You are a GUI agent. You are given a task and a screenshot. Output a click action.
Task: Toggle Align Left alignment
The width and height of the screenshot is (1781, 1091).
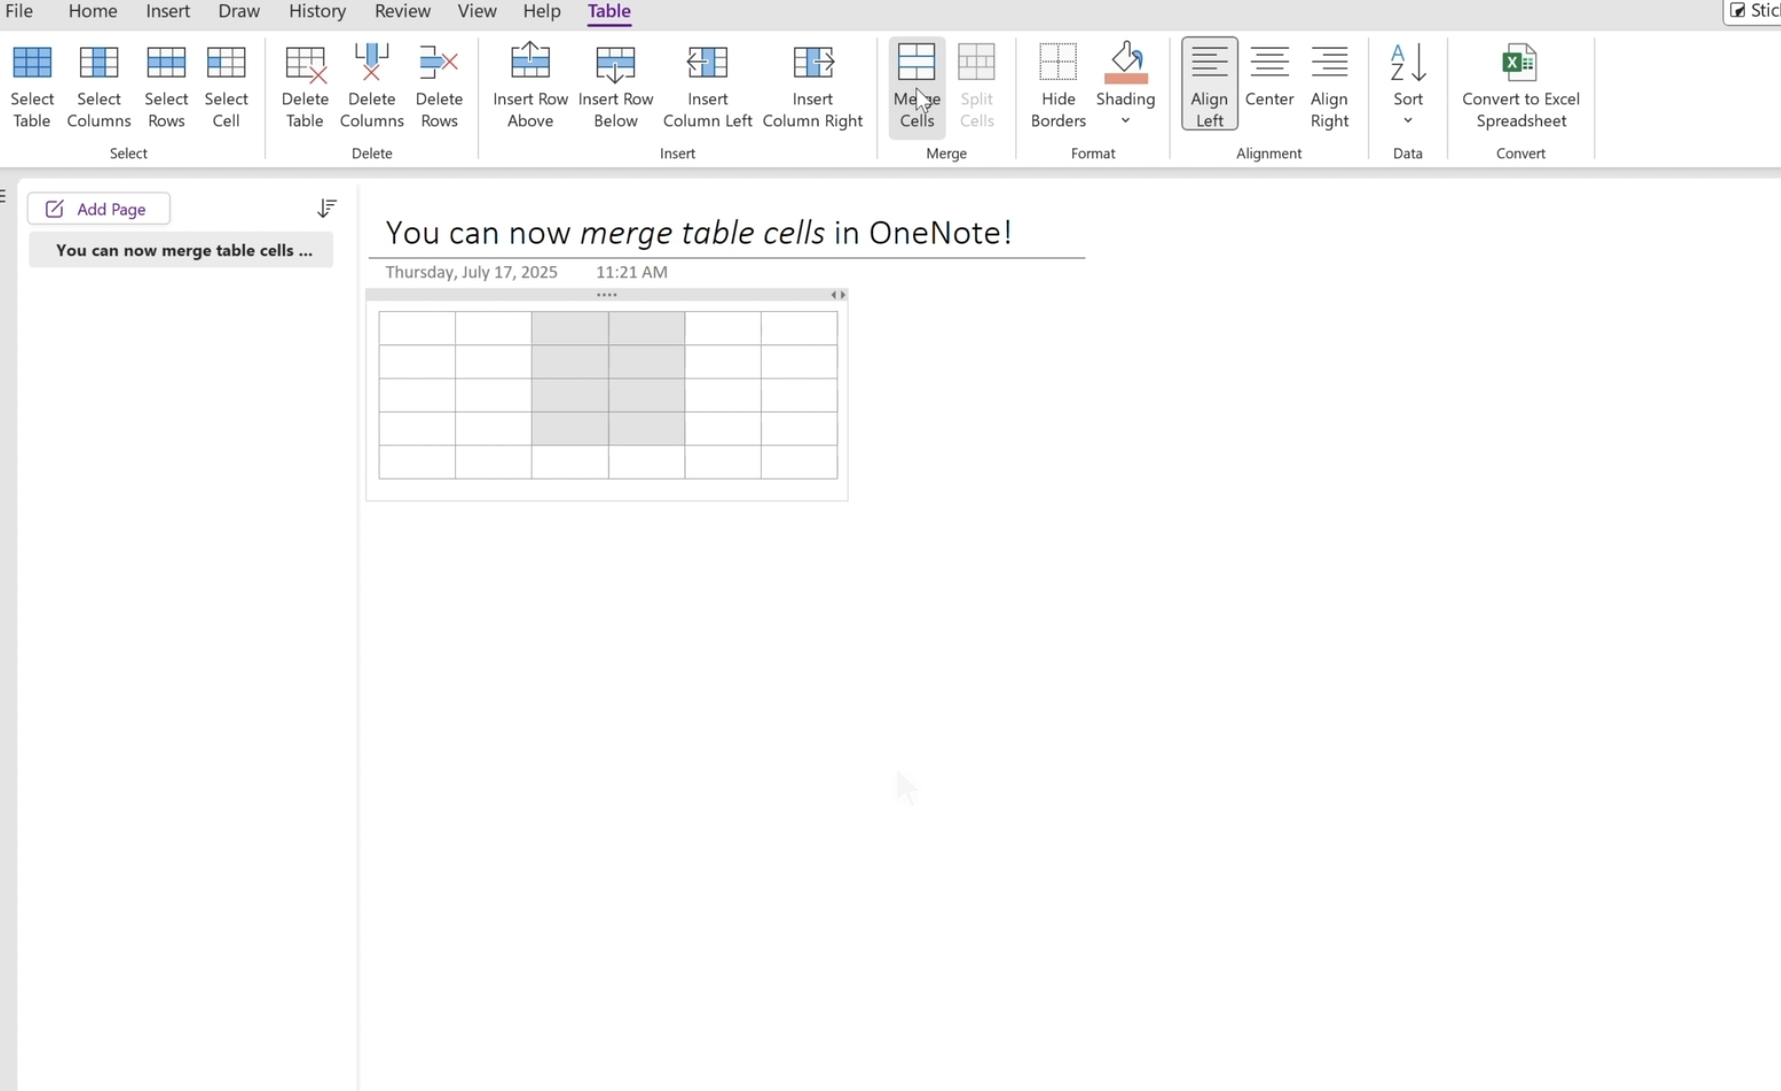click(x=1209, y=85)
